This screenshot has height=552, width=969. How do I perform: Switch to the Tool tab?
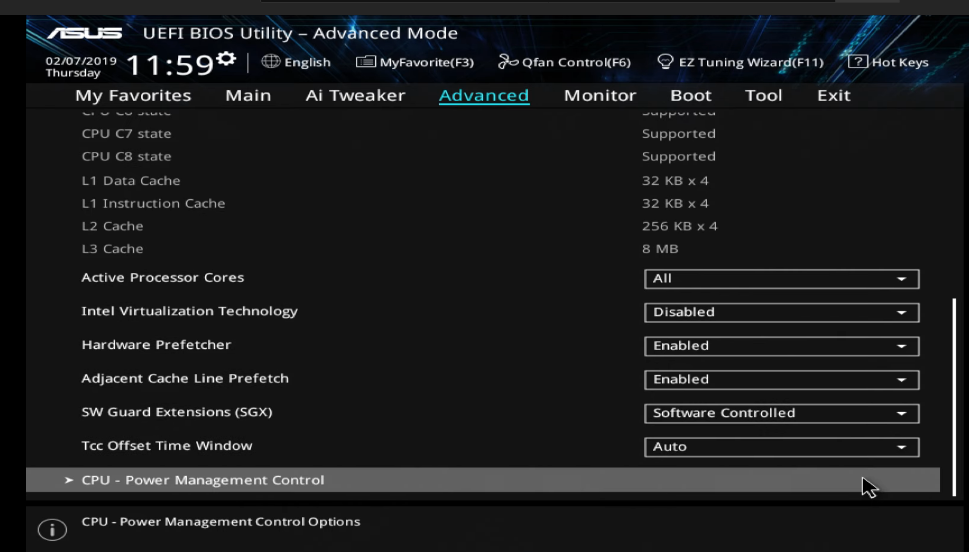tap(763, 95)
